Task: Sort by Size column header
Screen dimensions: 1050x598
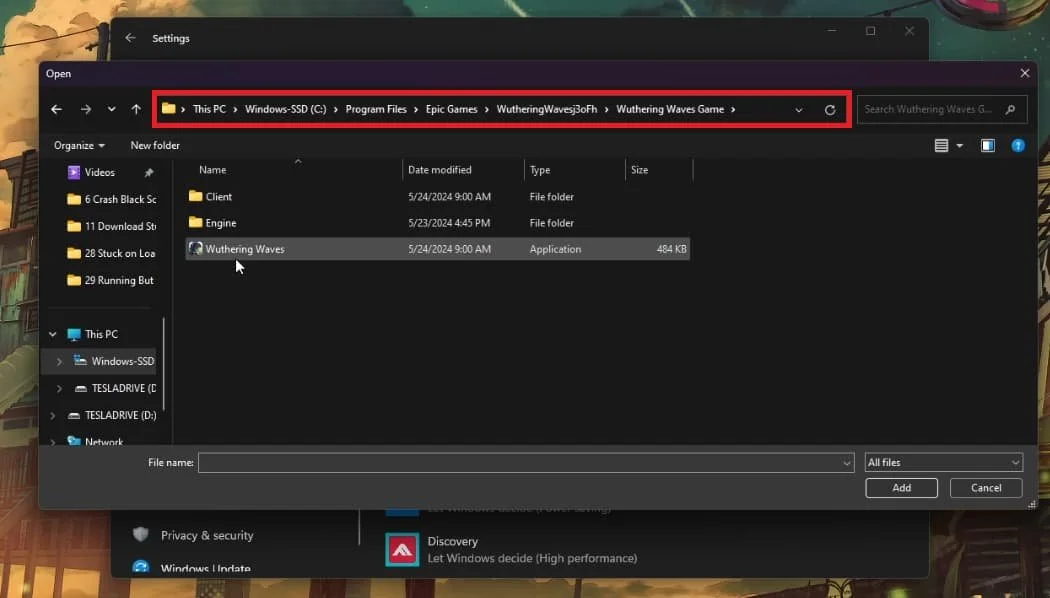Action: click(x=640, y=170)
